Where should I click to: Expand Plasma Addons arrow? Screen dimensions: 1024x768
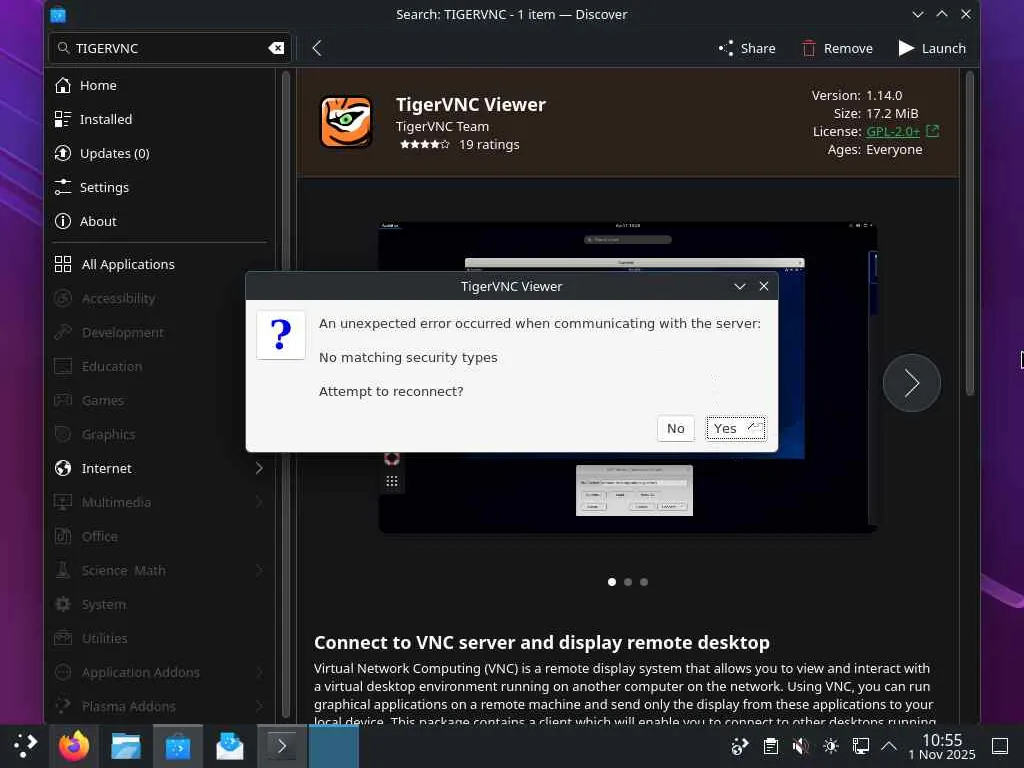pyautogui.click(x=259, y=706)
